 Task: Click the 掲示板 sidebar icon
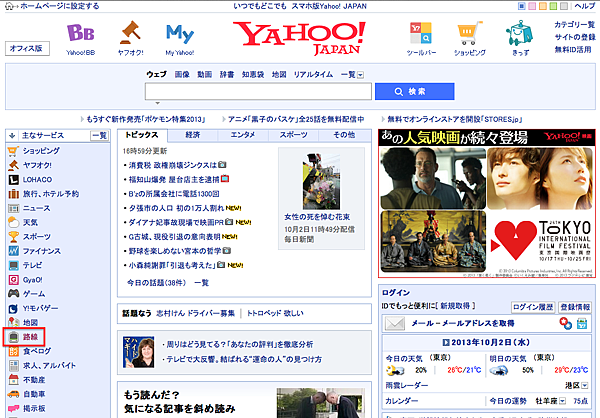(13, 408)
